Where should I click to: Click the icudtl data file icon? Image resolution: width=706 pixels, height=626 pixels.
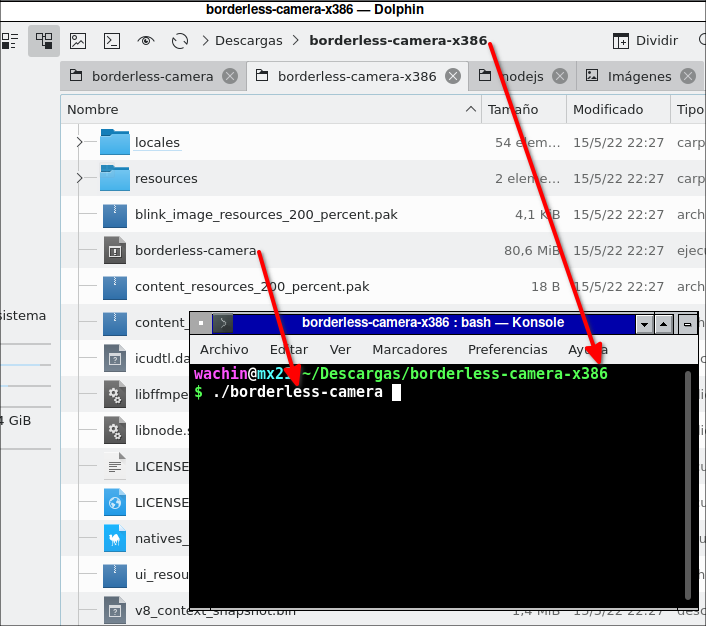coord(115,358)
